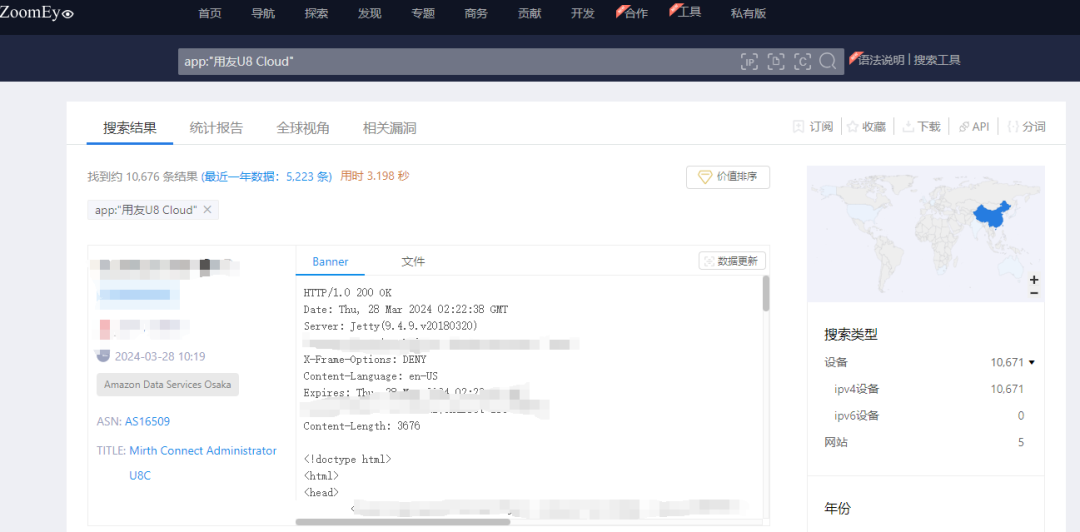1080x532 pixels.
Task: Click the Server: Jetty banner line
Action: coord(391,326)
